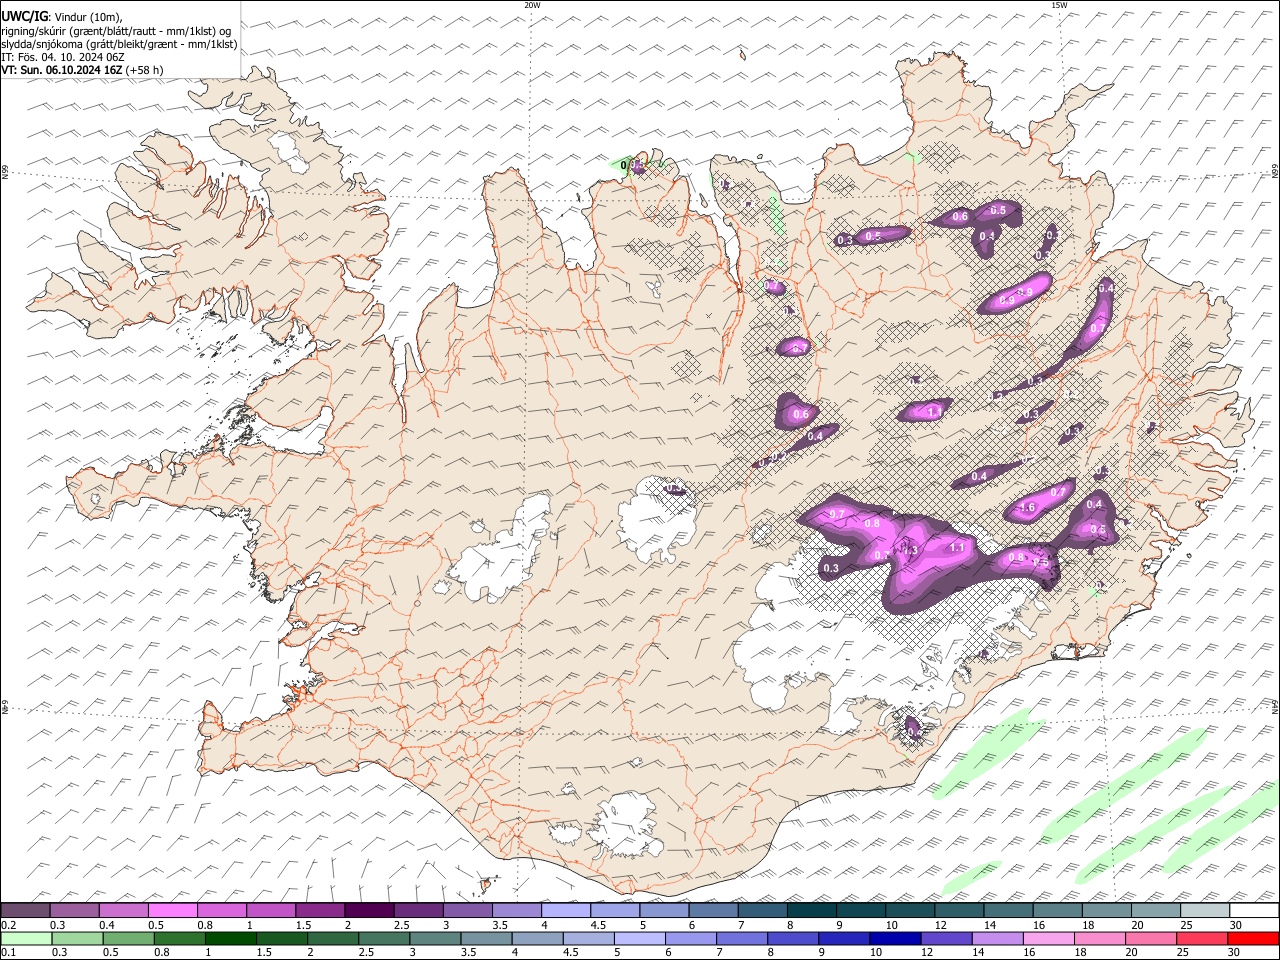The image size is (1280, 960).
Task: Pick upper legend swatch starting at 0.2
Action: coord(25,910)
